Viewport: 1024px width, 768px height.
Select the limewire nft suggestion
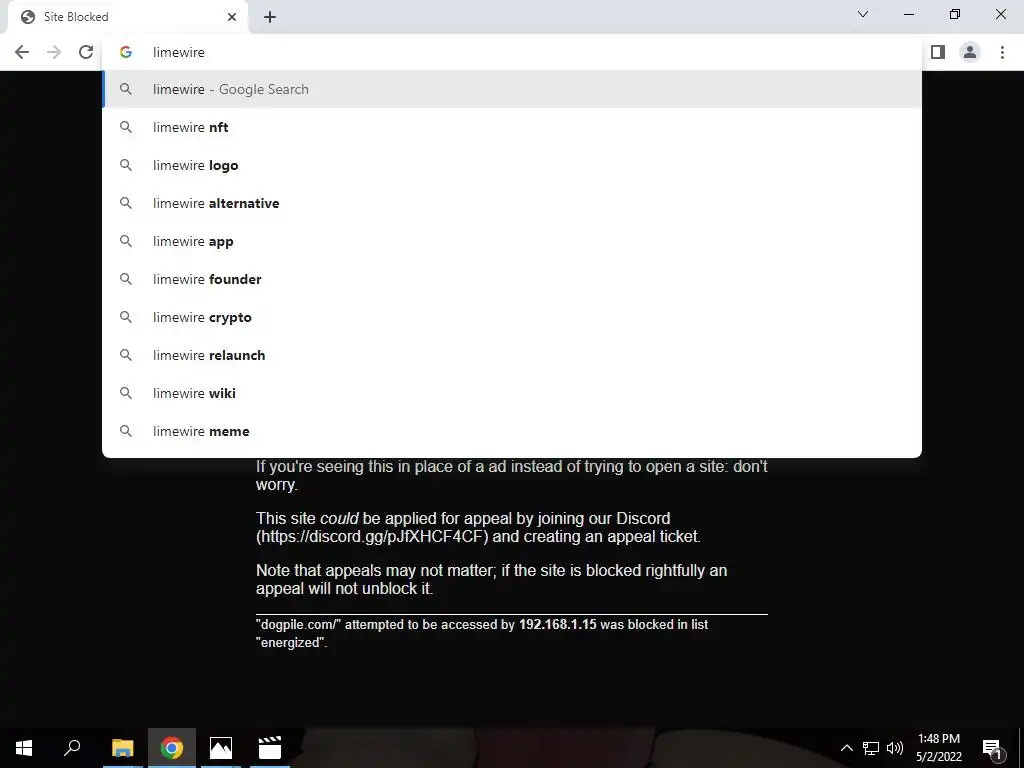point(512,127)
